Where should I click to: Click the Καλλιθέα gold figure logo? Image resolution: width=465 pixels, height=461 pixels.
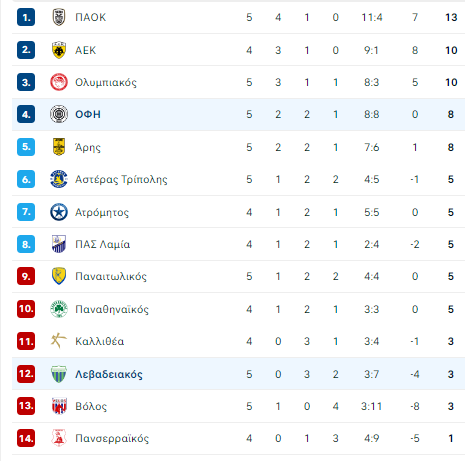(59, 341)
